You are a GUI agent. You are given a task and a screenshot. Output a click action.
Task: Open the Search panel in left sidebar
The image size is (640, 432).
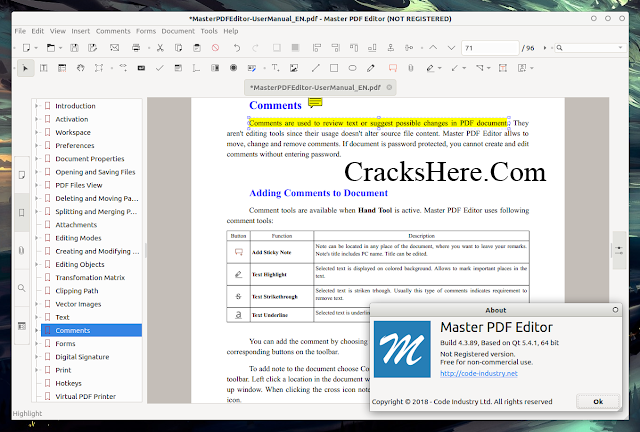point(22,288)
